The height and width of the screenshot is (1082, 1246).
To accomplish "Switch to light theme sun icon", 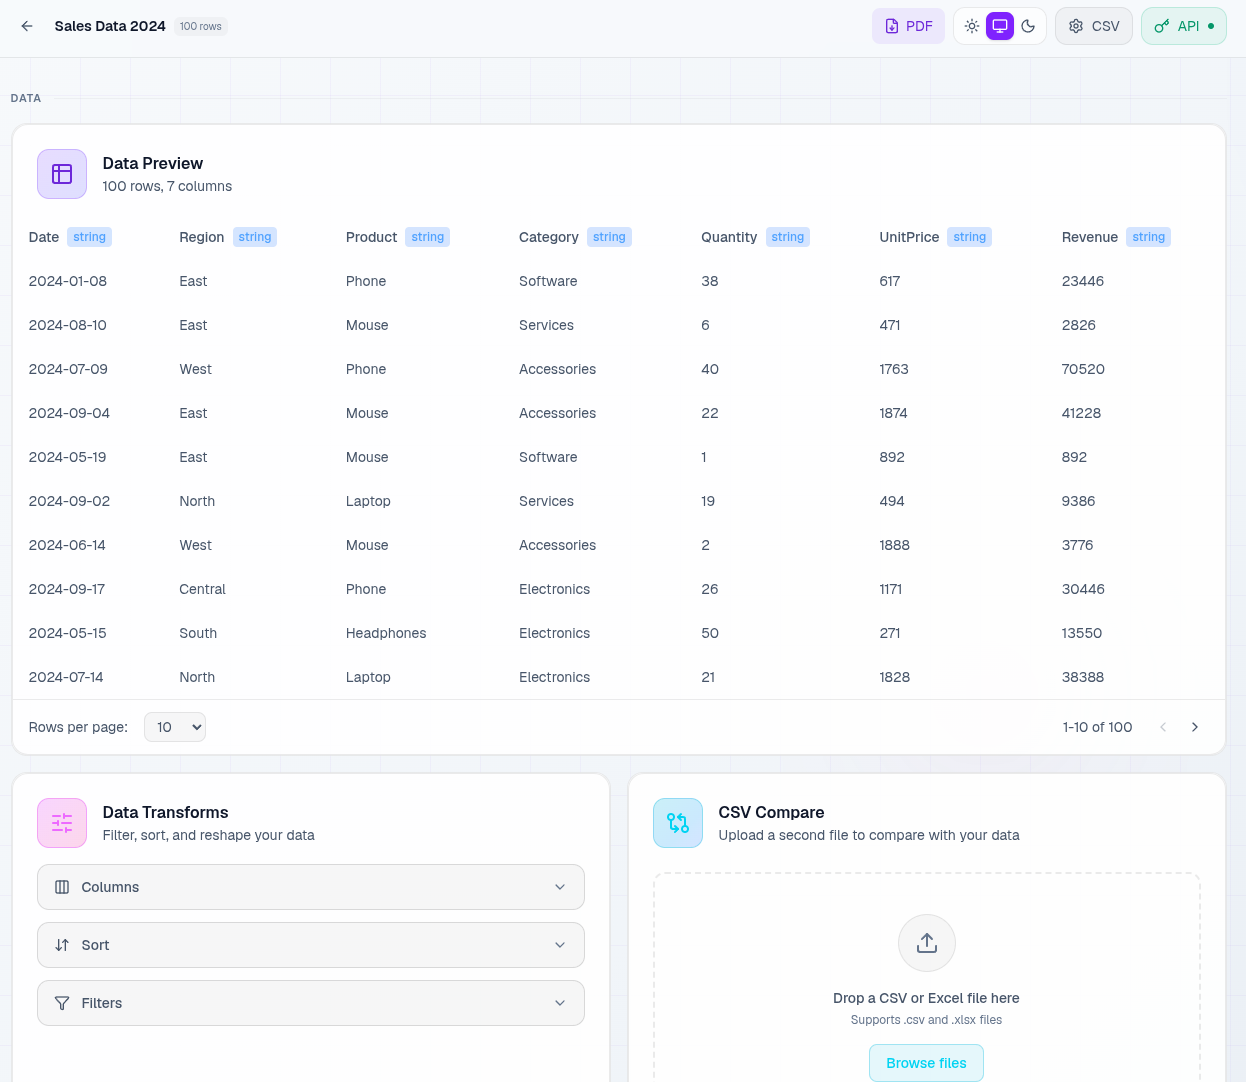I will coord(972,26).
